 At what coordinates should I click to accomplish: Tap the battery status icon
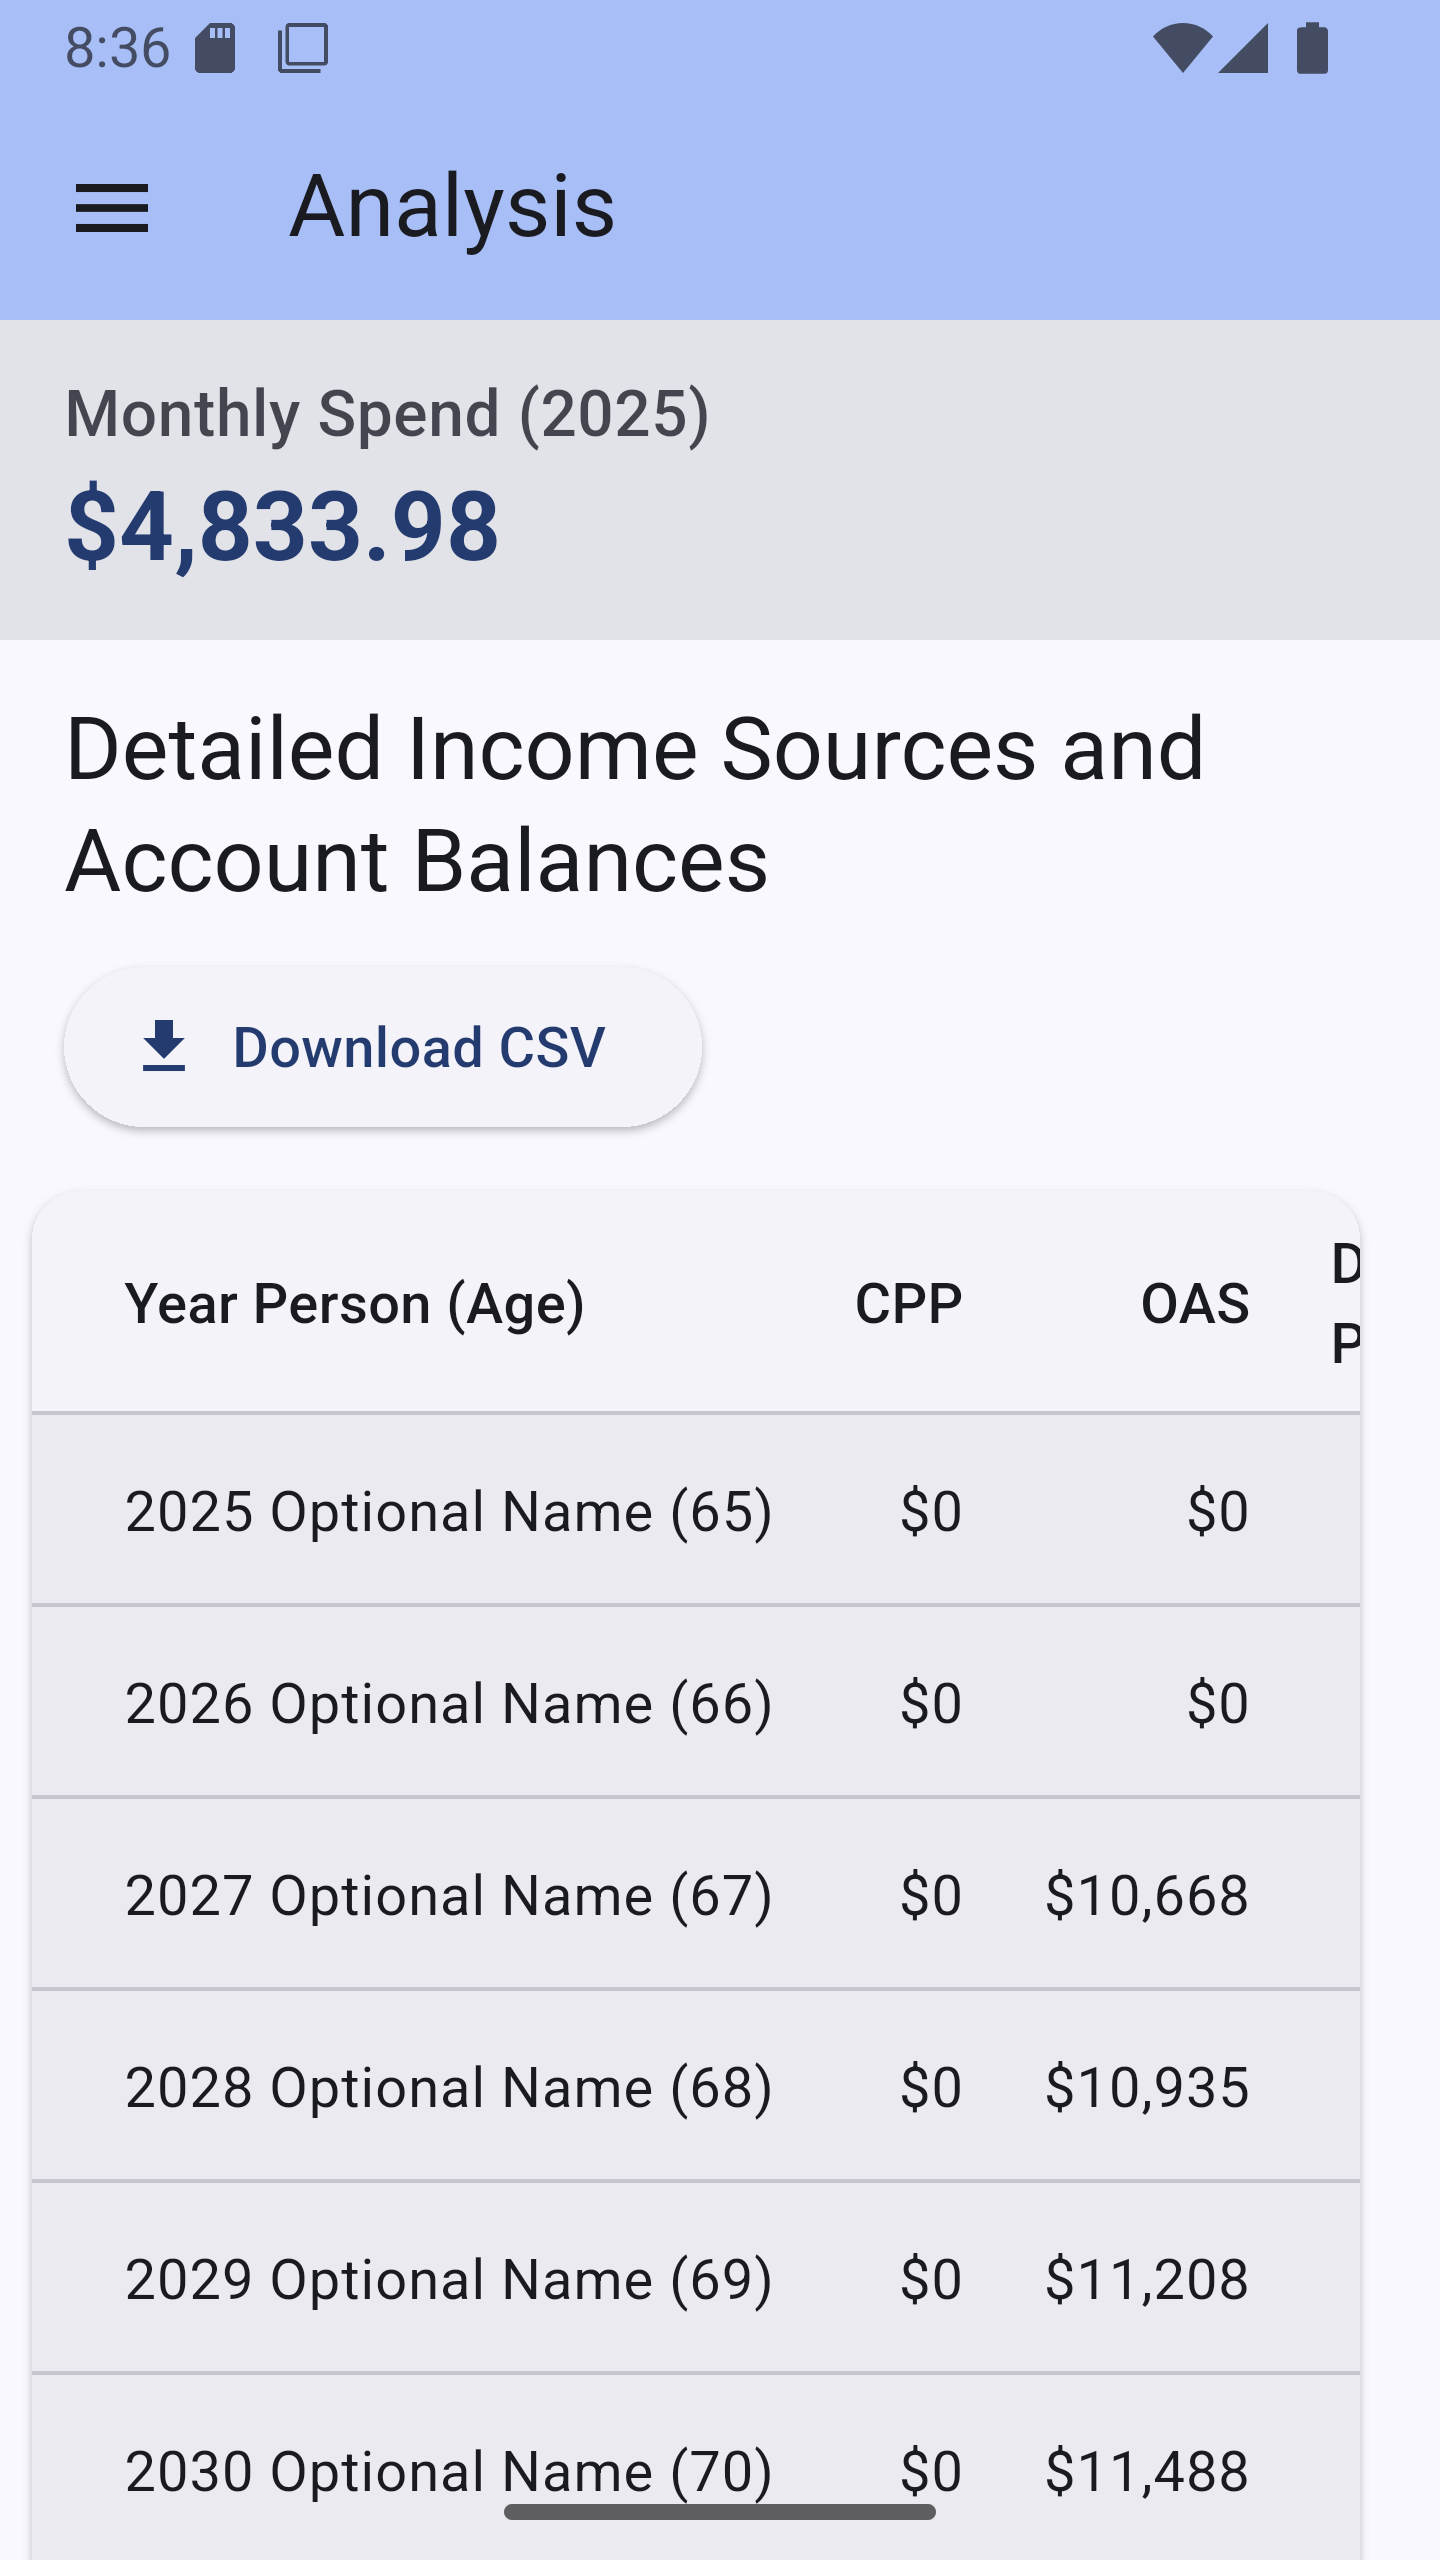pyautogui.click(x=1312, y=48)
